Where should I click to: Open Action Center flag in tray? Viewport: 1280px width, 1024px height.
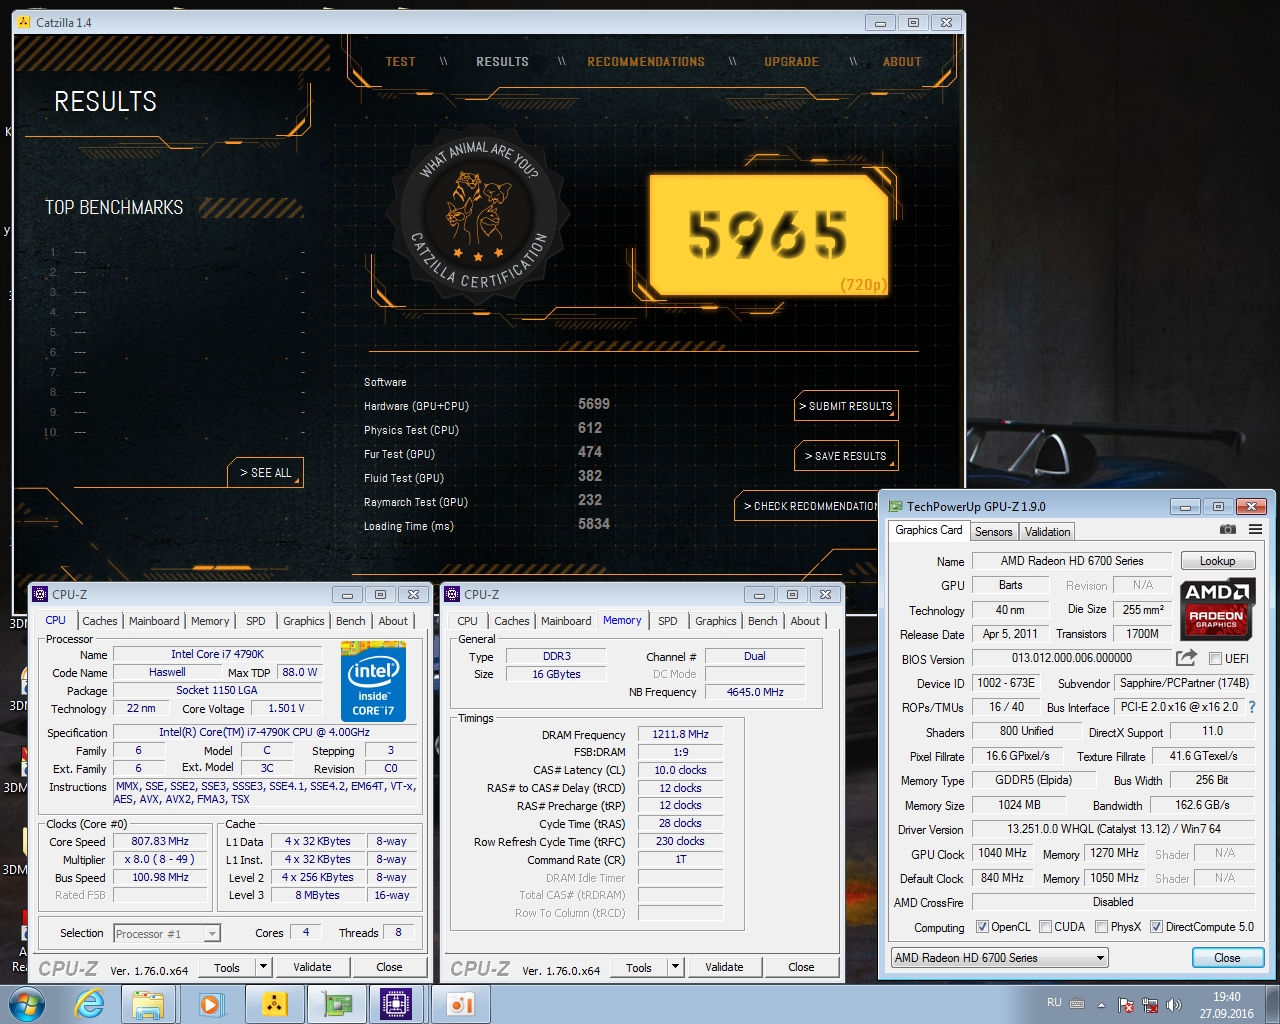coord(1126,1004)
